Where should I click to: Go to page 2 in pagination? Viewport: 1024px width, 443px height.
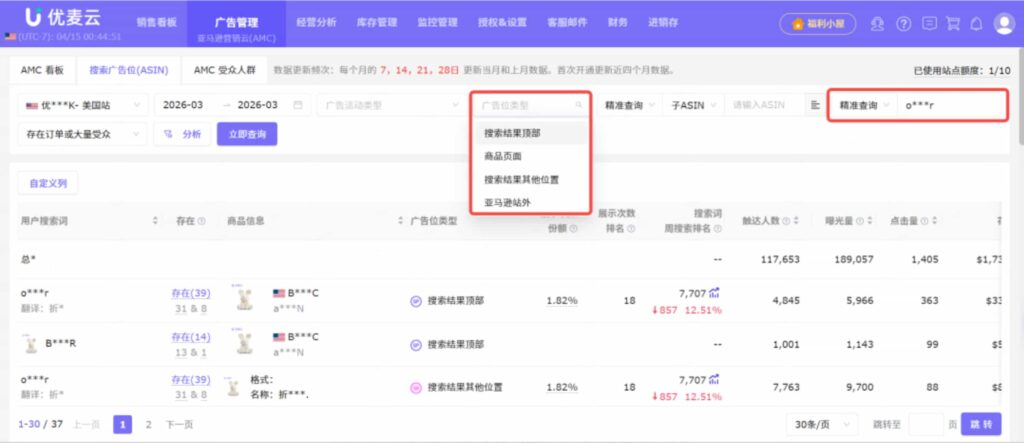click(148, 425)
